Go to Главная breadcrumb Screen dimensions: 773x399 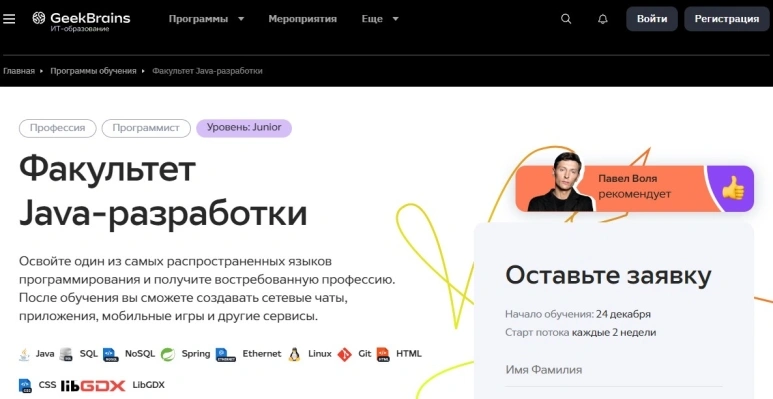tap(19, 71)
